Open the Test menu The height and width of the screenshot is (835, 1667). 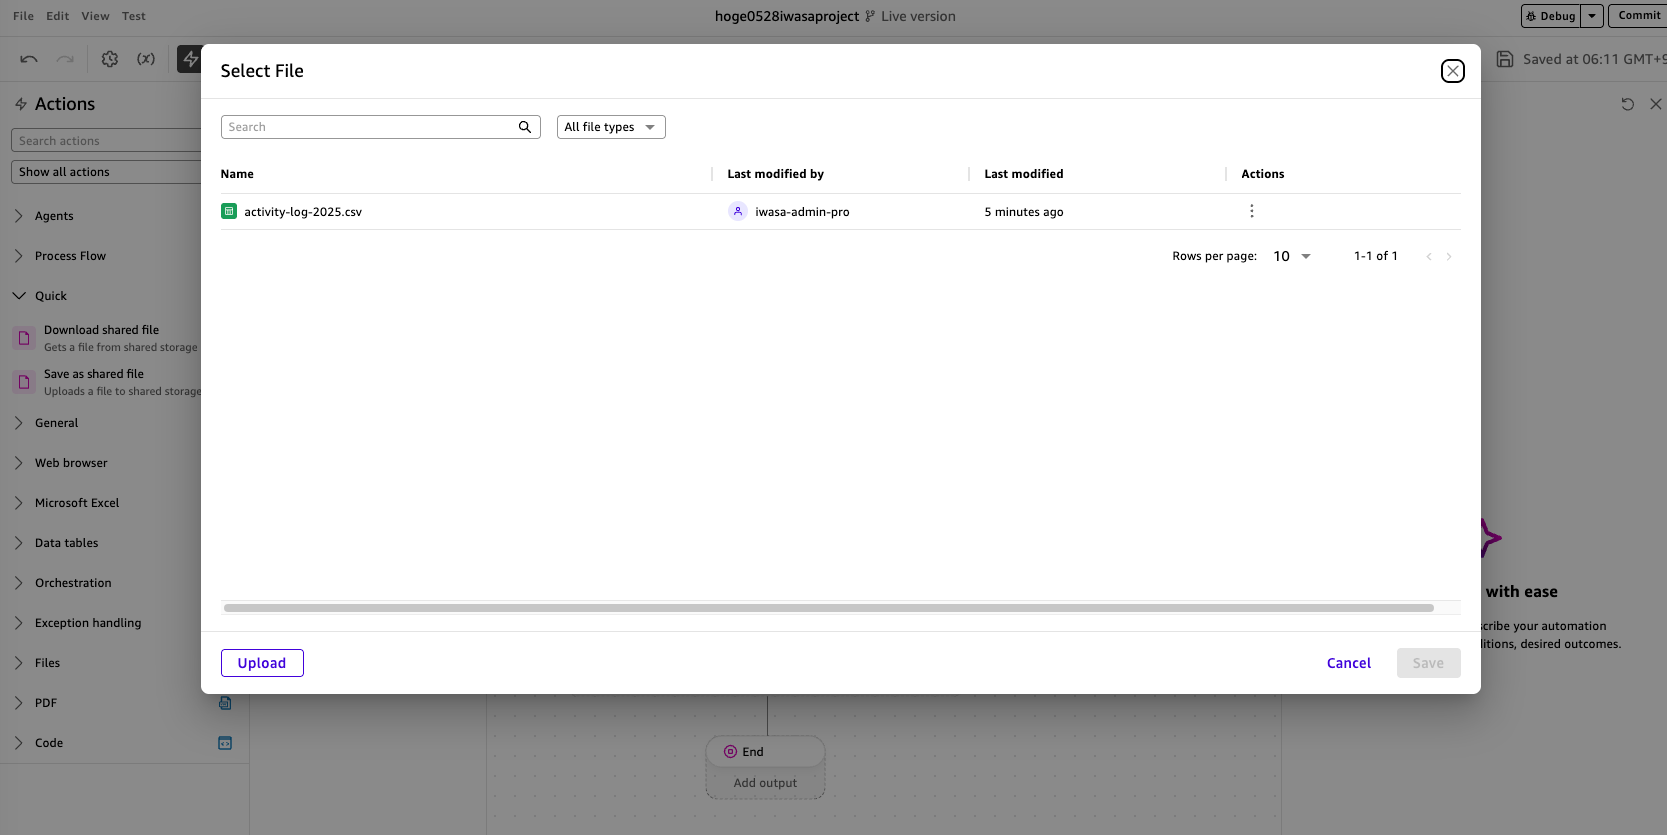(134, 16)
